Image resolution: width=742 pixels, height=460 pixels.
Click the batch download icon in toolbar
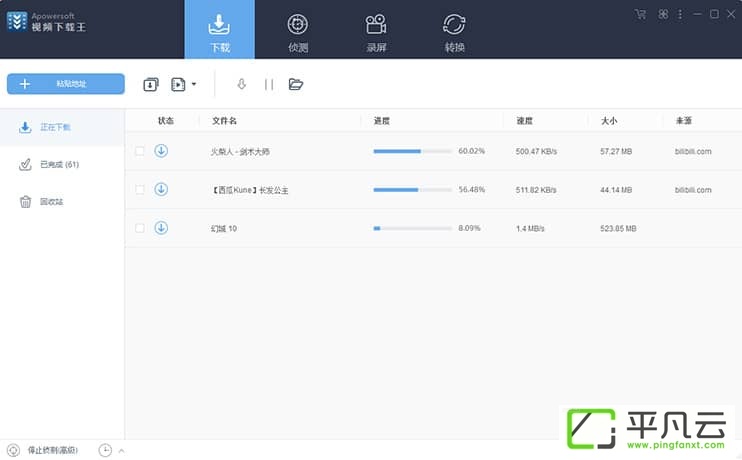point(151,84)
